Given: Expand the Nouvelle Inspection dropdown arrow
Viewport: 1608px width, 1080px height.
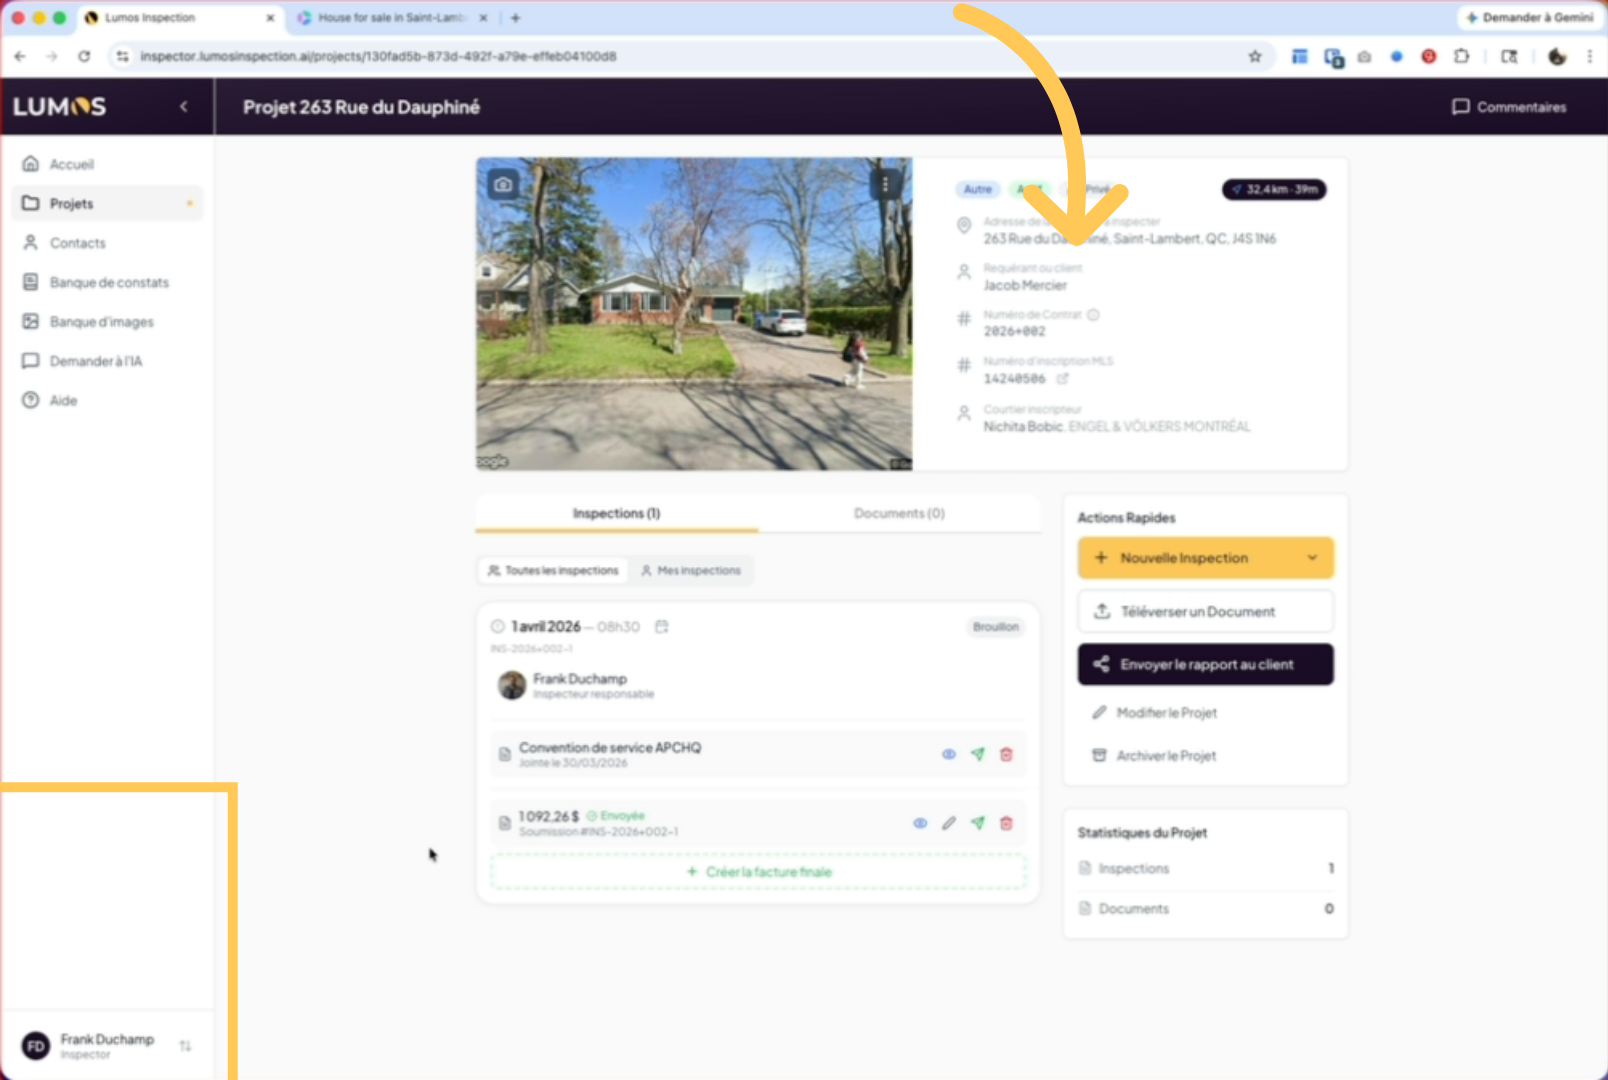Looking at the screenshot, I should coord(1312,558).
